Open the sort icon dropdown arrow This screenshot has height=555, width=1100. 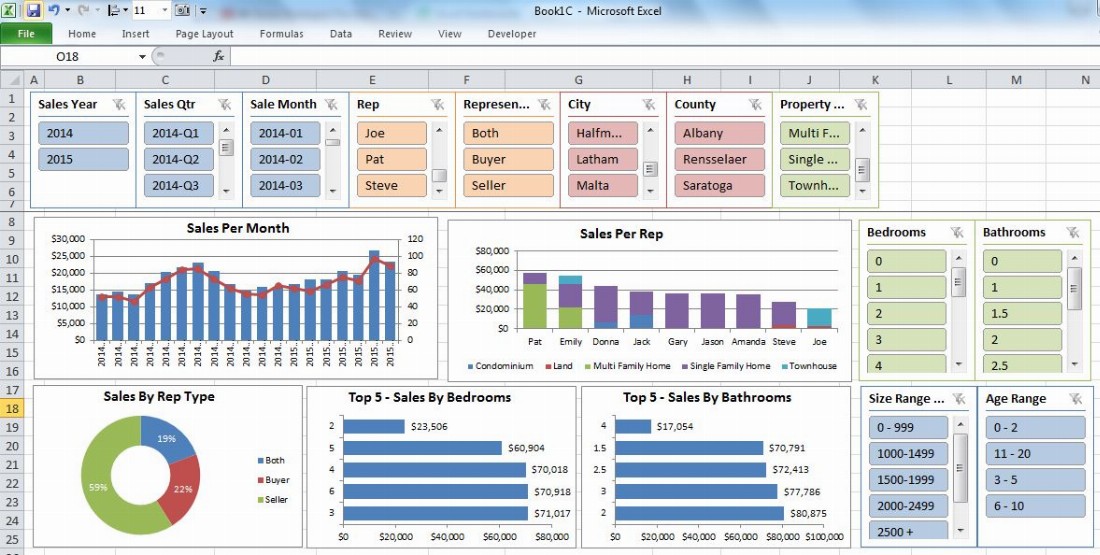(126, 11)
